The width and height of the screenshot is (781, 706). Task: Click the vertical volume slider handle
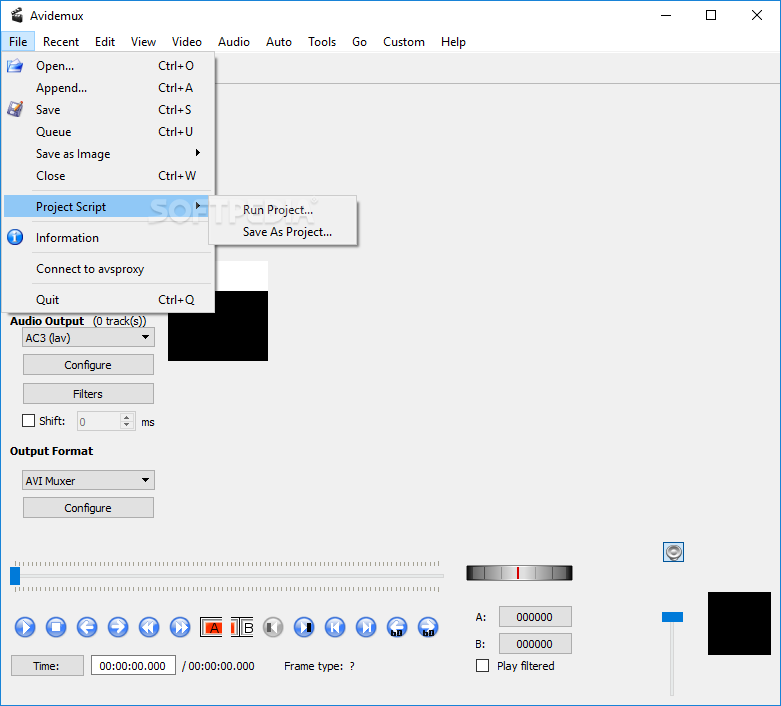click(672, 617)
